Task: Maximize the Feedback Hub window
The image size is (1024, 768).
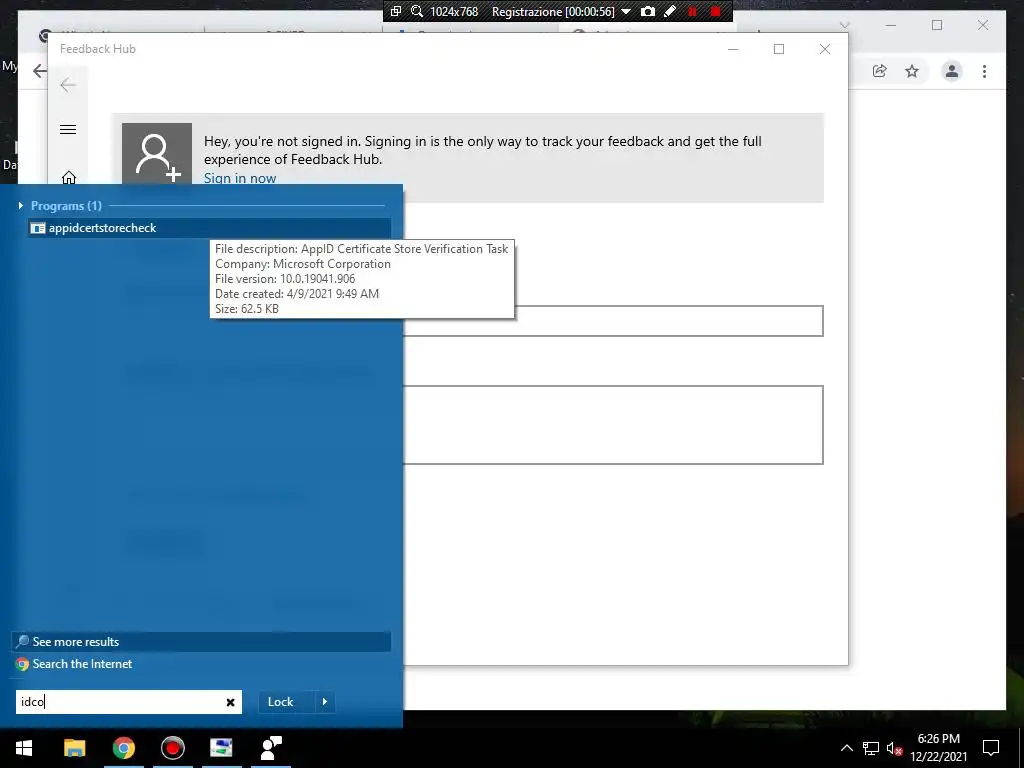Action: point(779,49)
